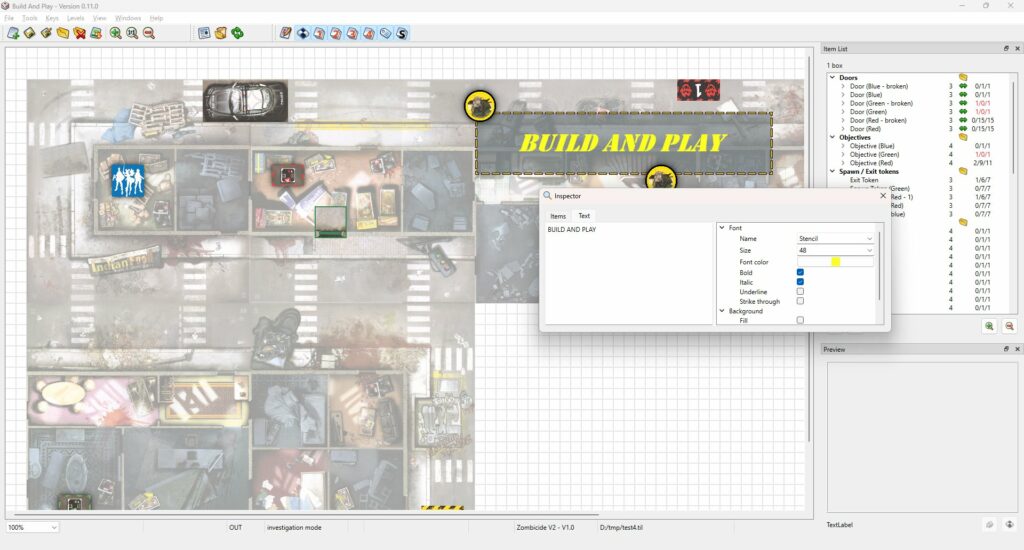
Task: Select the level 2 layer toolbar icon
Action: pos(336,33)
